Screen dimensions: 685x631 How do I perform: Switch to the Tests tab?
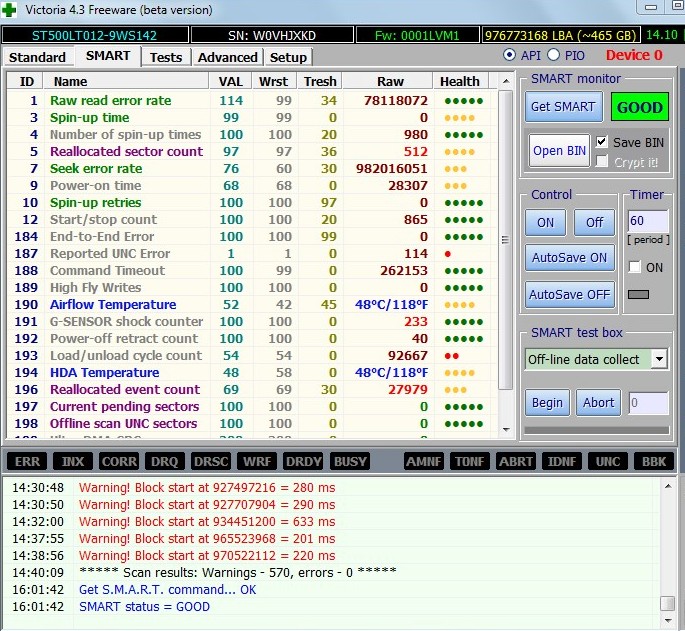click(x=165, y=57)
